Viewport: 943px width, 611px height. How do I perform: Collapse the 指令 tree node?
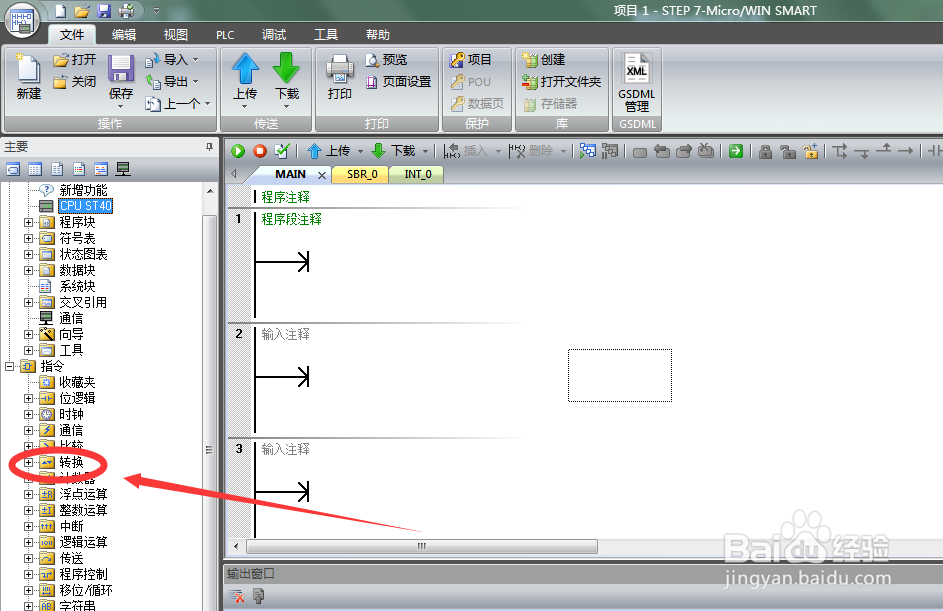pyautogui.click(x=10, y=366)
